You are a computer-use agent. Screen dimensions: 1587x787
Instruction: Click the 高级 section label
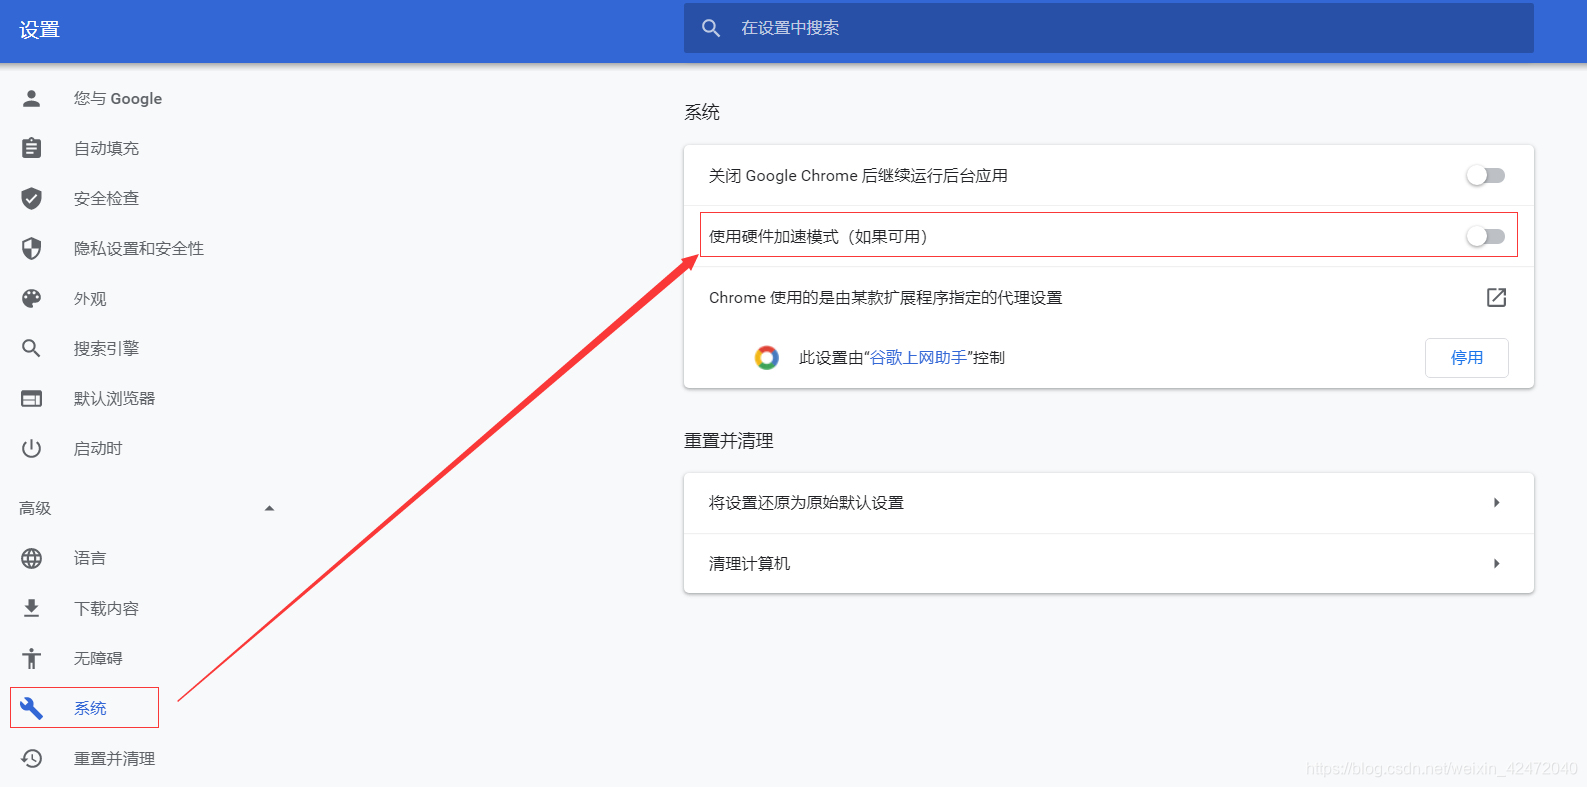pyautogui.click(x=35, y=508)
